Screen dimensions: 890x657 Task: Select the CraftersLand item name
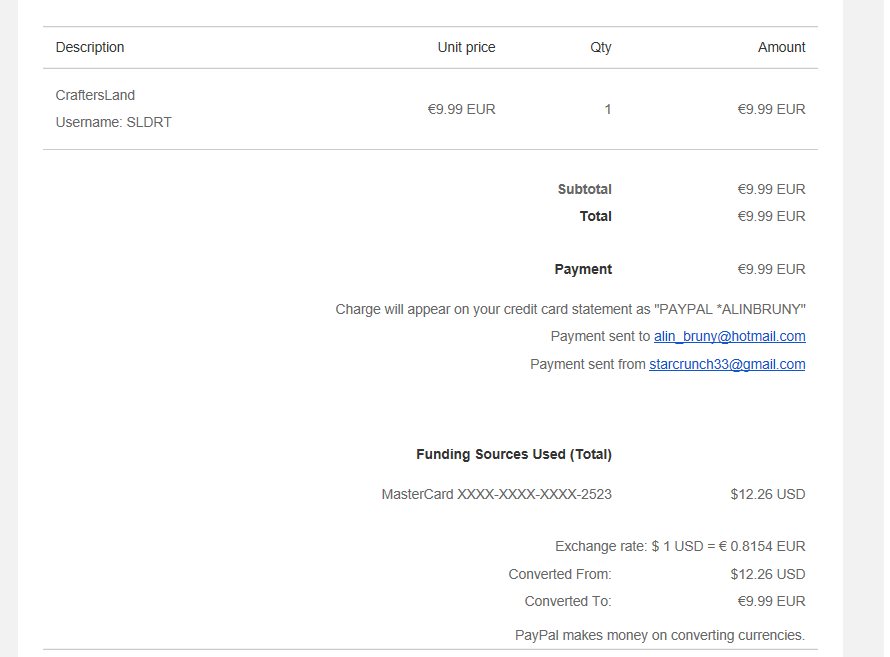95,96
